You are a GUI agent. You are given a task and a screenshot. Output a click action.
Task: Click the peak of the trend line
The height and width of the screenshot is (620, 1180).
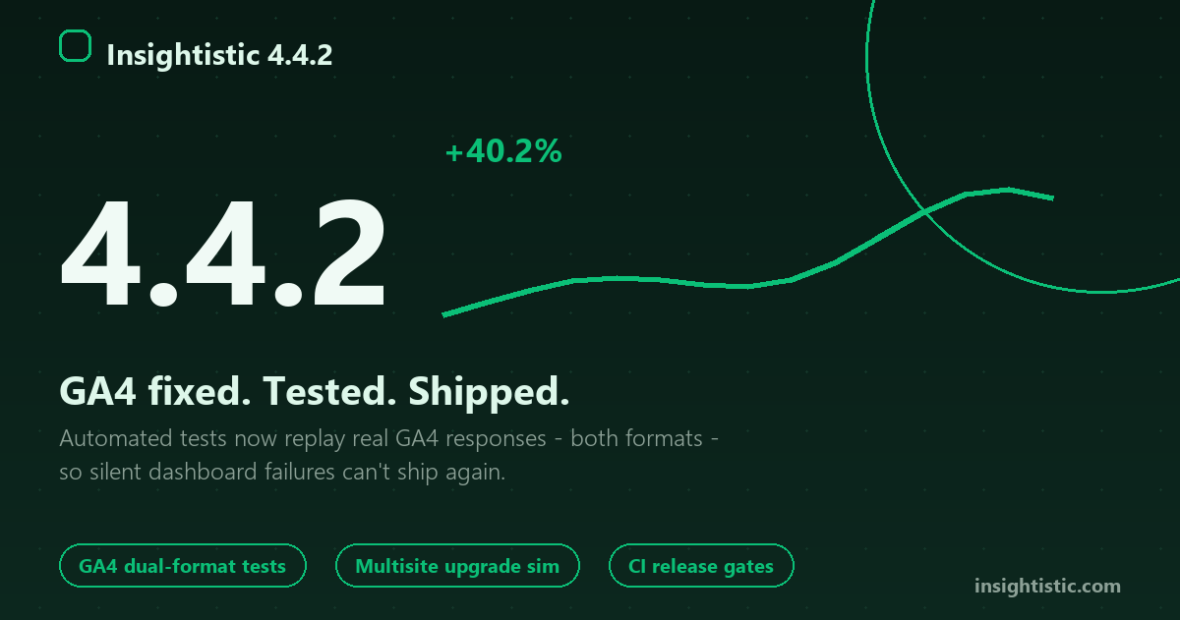click(x=1008, y=190)
